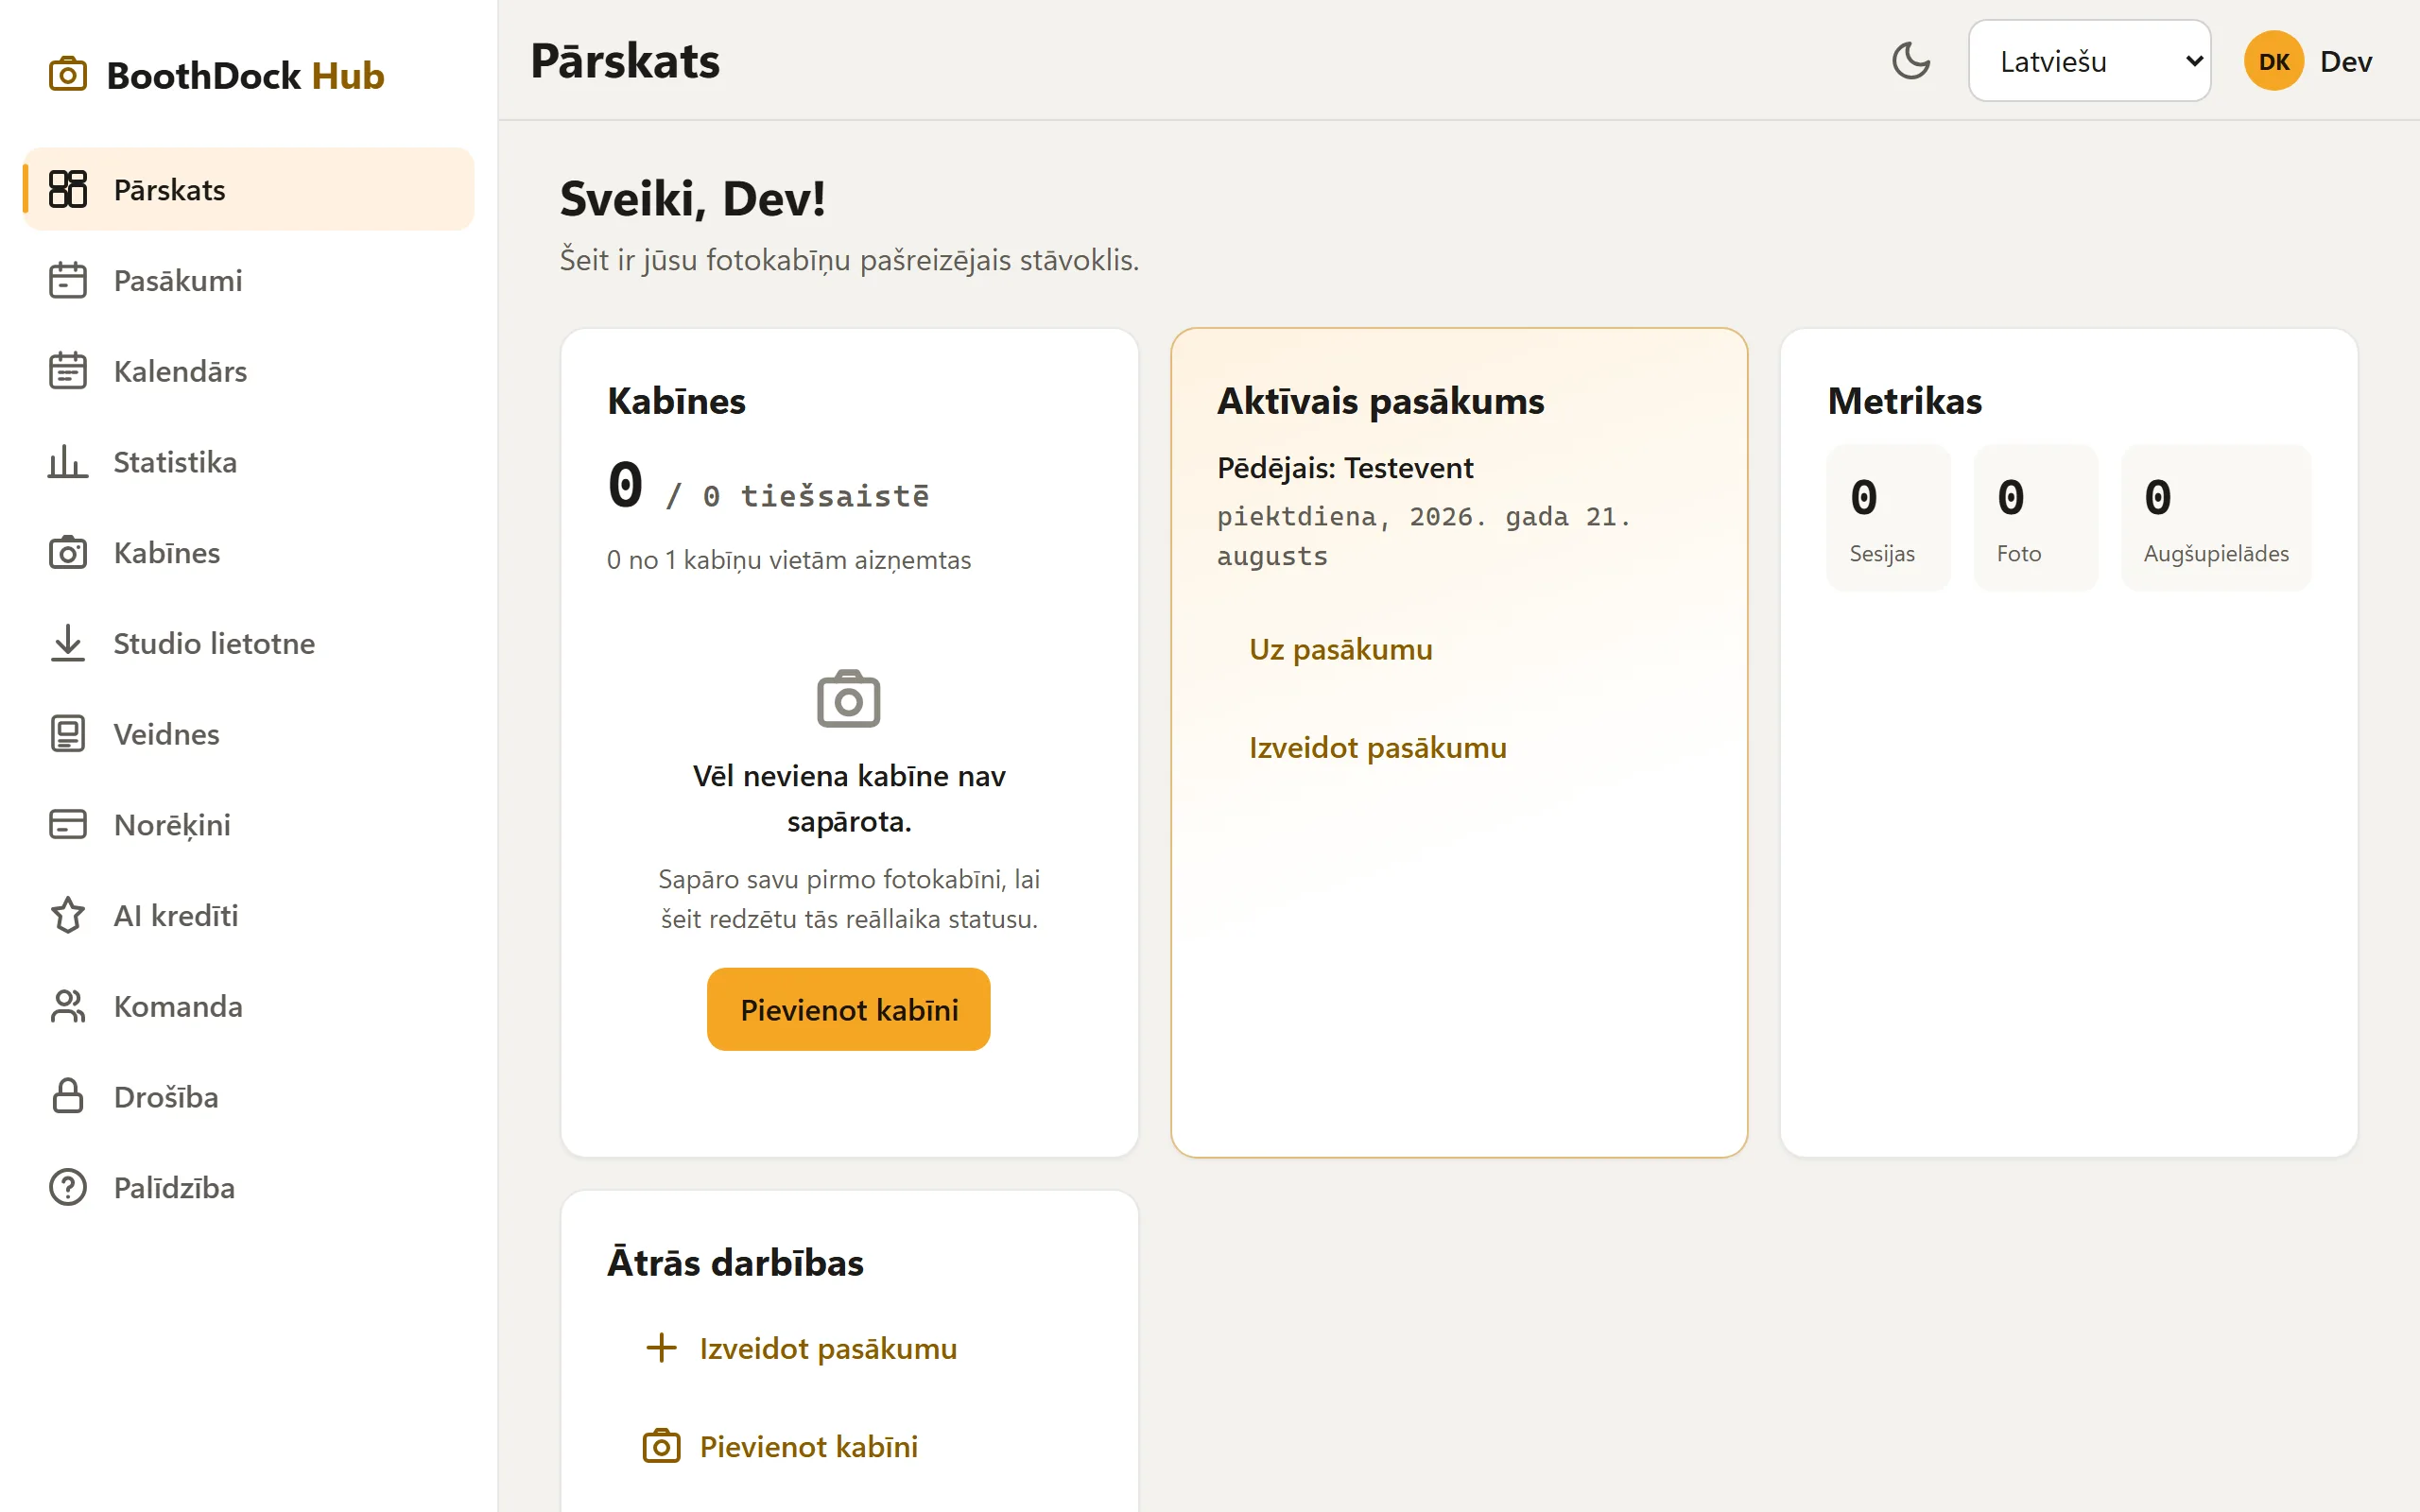This screenshot has height=1512, width=2420.
Task: Click the Statistika bar chart icon
Action: (68, 462)
